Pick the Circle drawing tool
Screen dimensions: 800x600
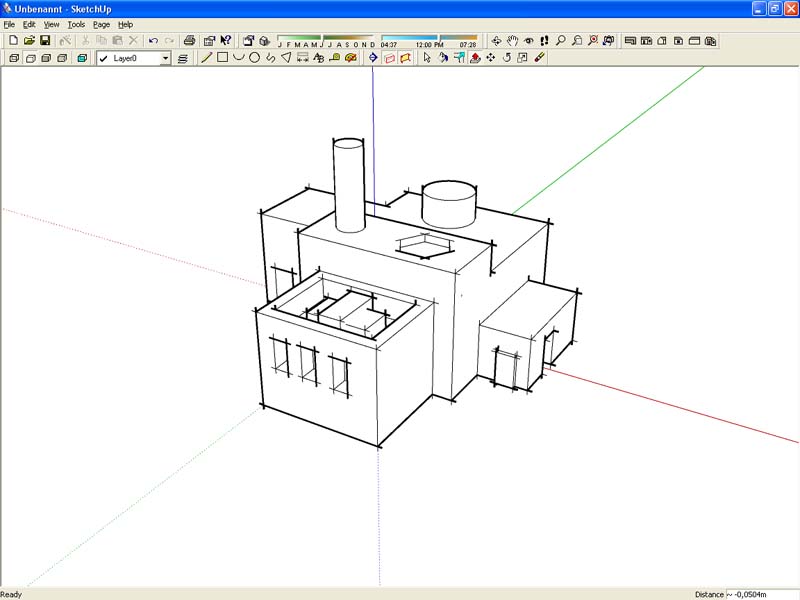(x=255, y=58)
